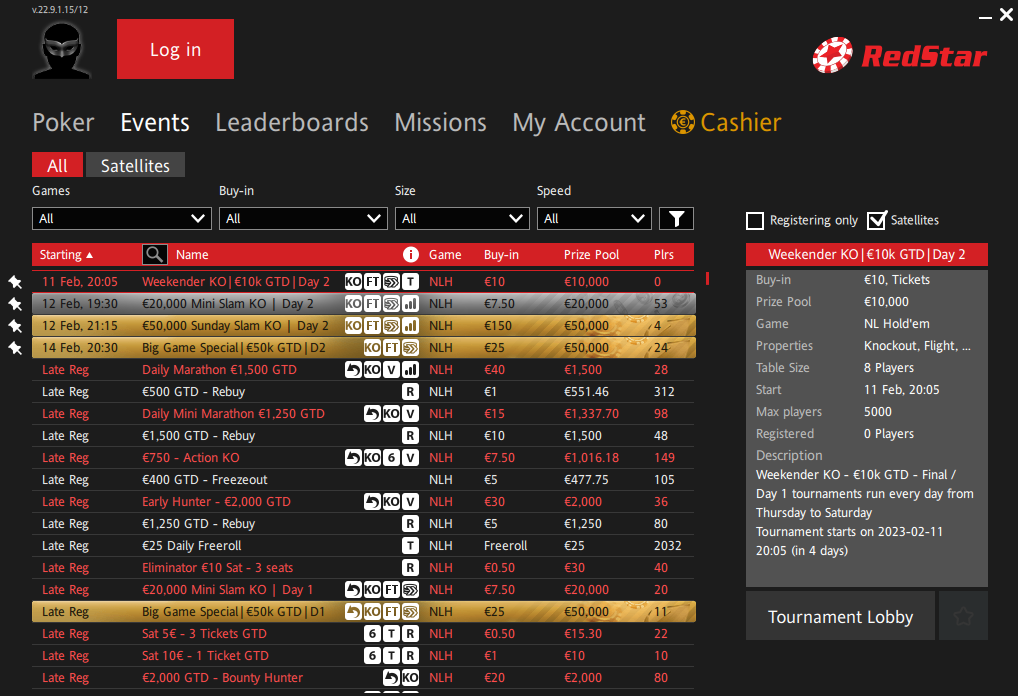Select the €1,500 GTD - Rebuy row
The width and height of the screenshot is (1018, 696).
pos(364,436)
